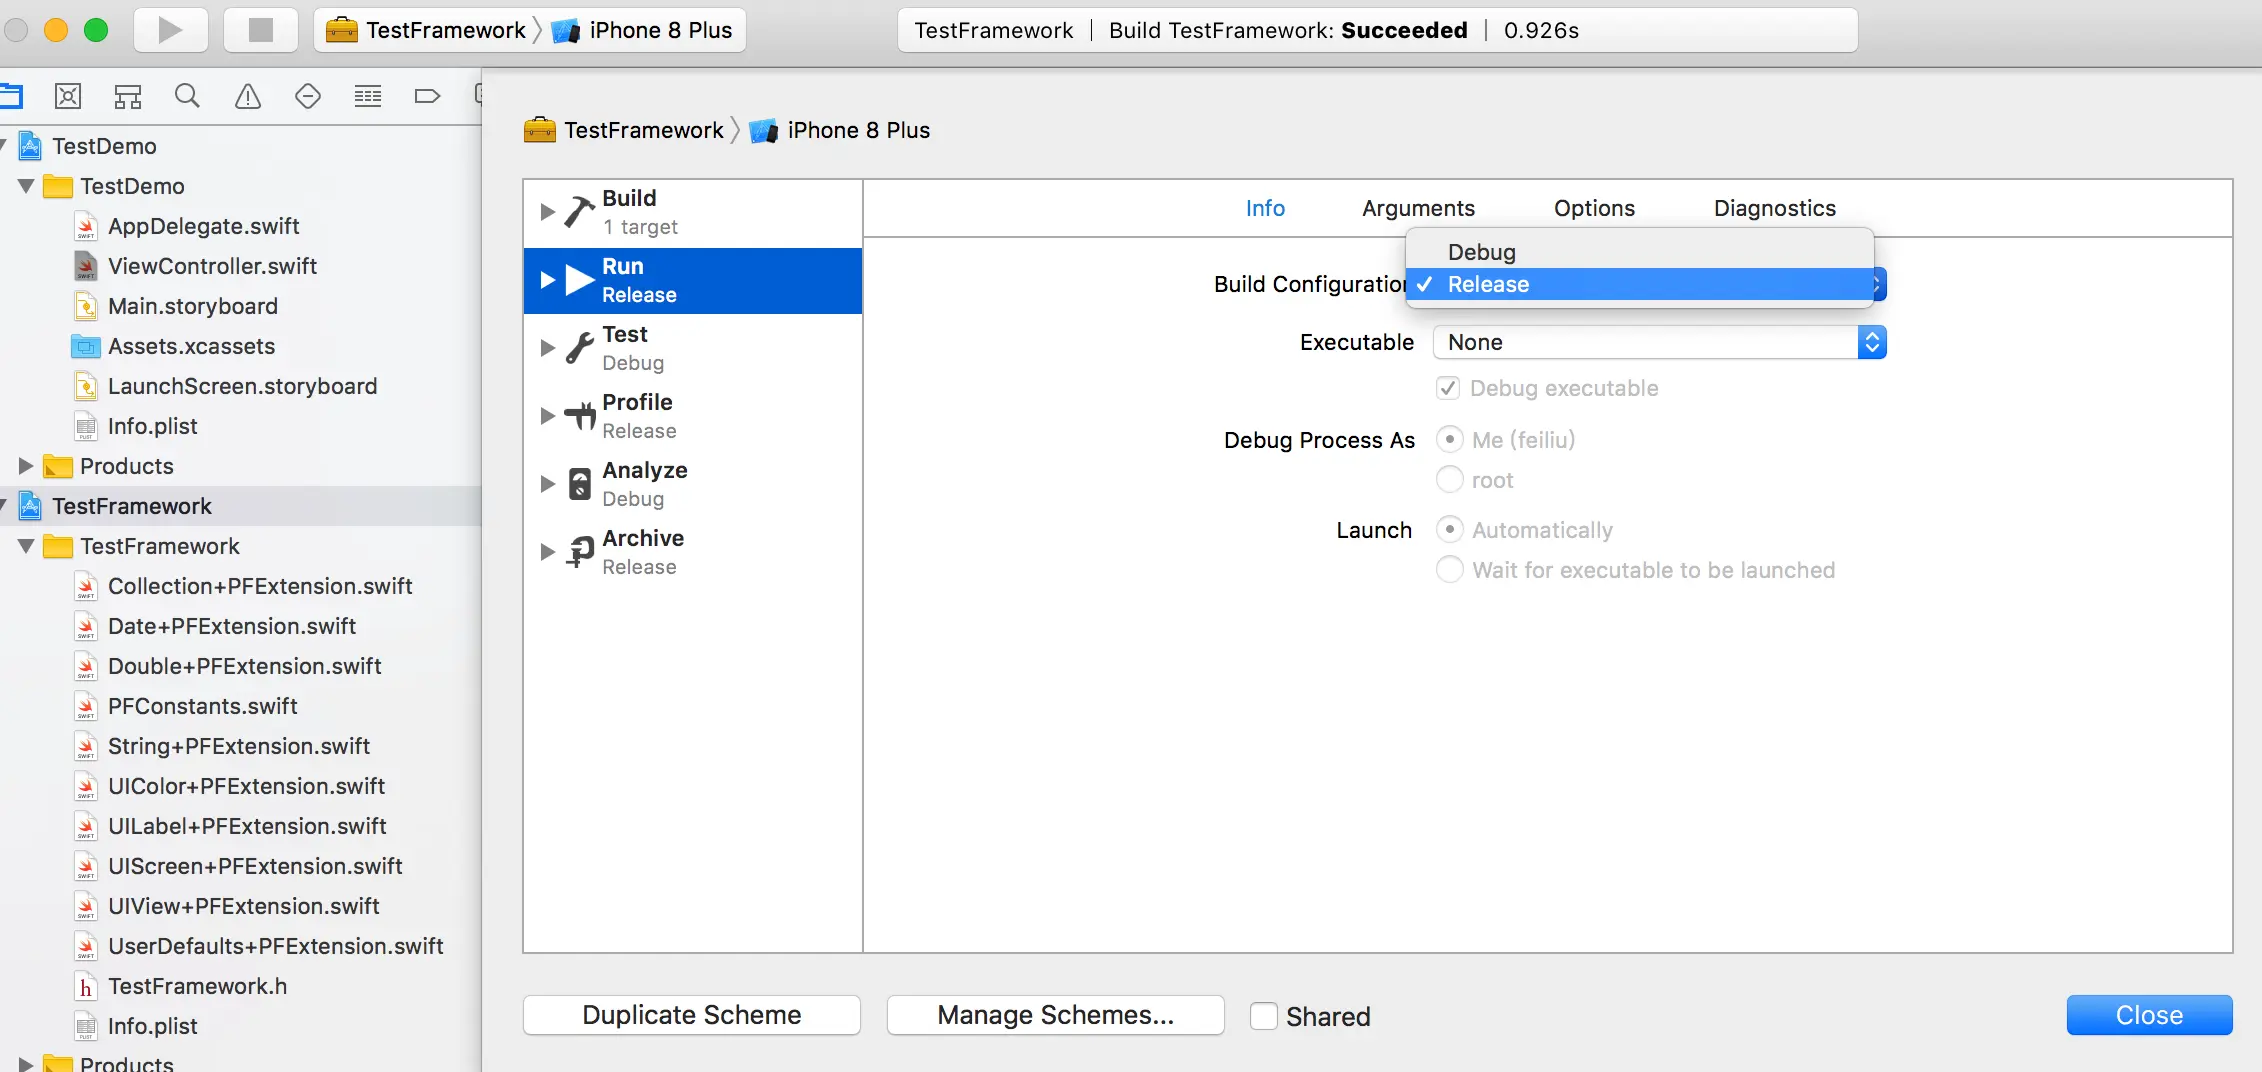Select the Me (feiliu) radio button

tap(1449, 440)
